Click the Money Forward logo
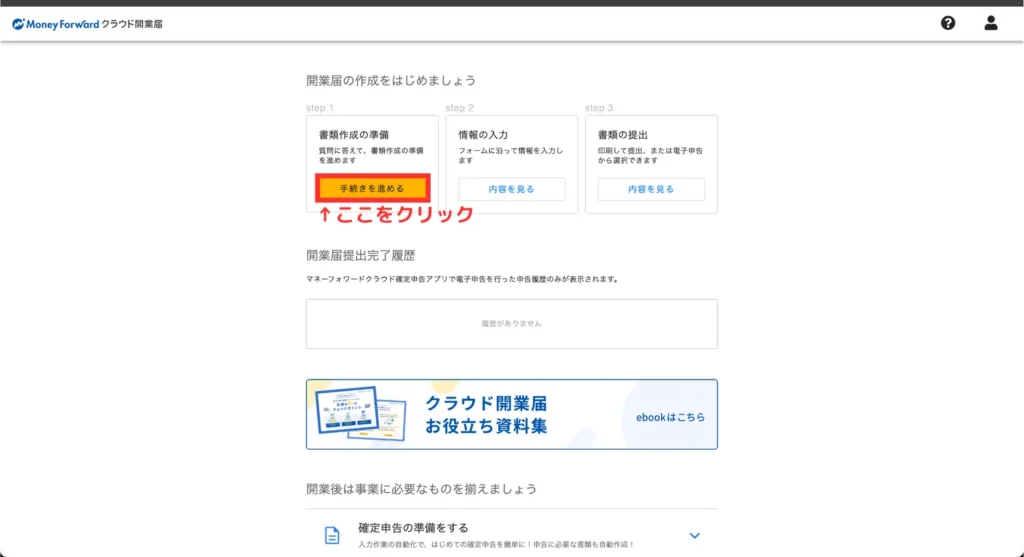This screenshot has height=557, width=1024. (56, 23)
